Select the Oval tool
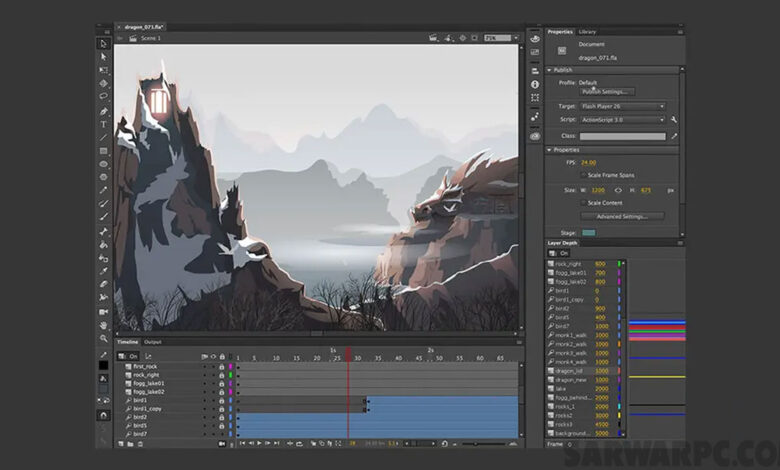780x470 pixels. tap(103, 164)
